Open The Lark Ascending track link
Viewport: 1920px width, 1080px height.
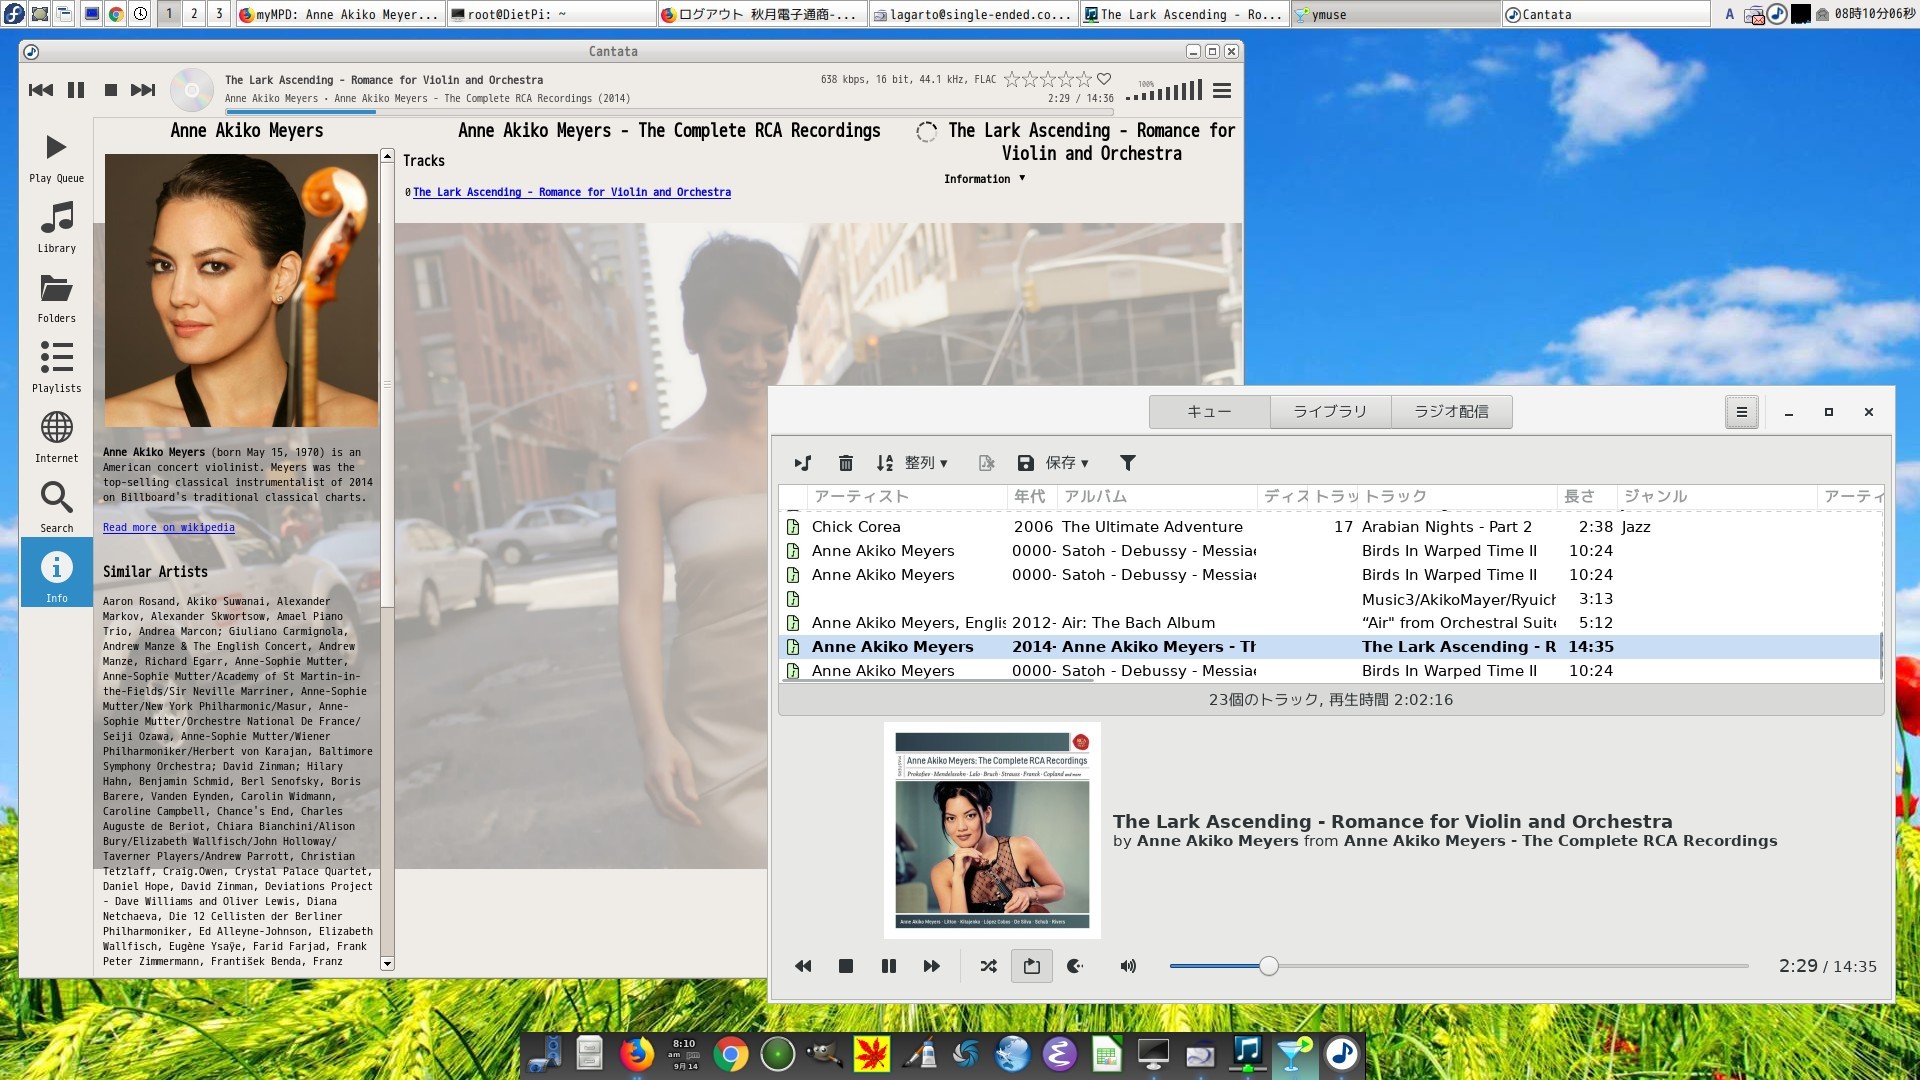pos(571,192)
